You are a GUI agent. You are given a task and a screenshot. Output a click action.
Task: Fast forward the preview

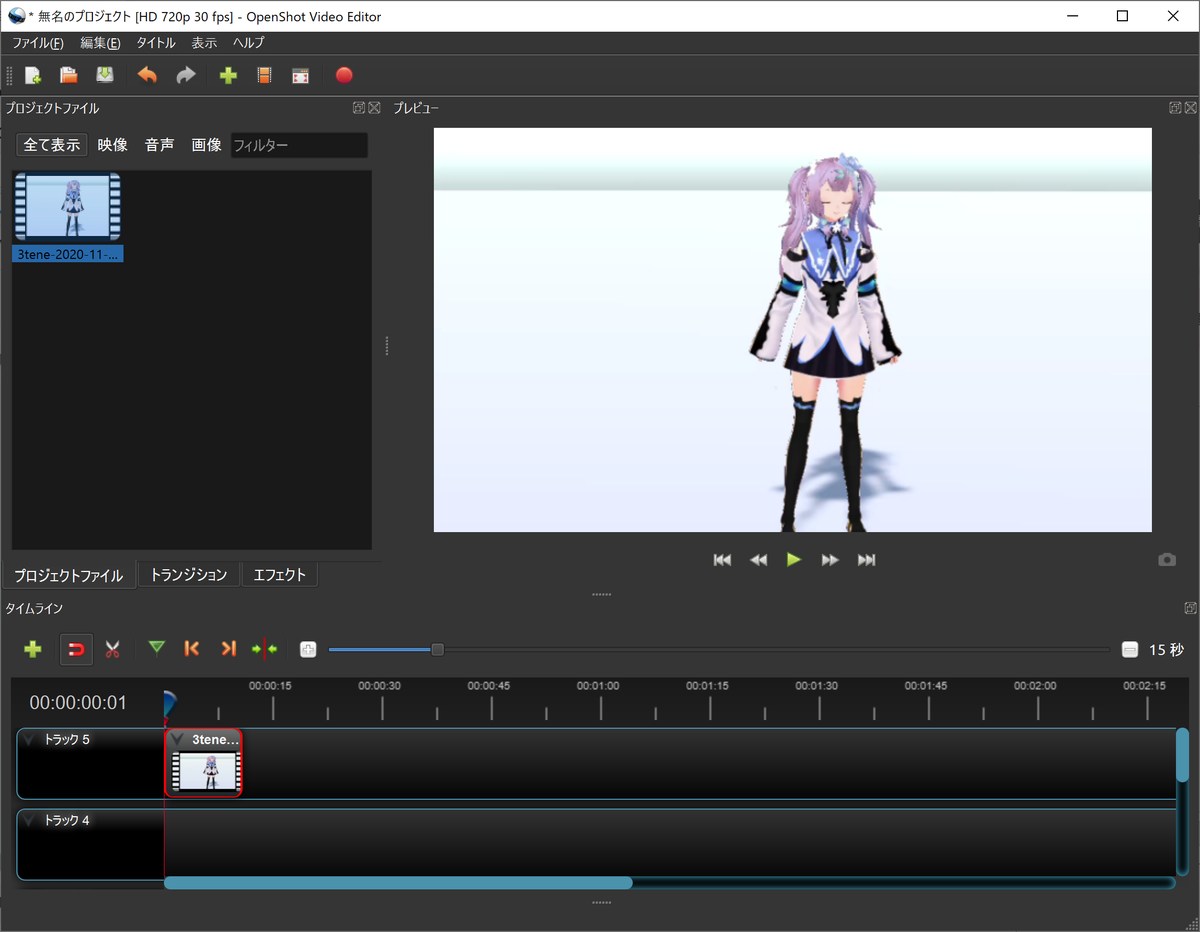tap(830, 560)
